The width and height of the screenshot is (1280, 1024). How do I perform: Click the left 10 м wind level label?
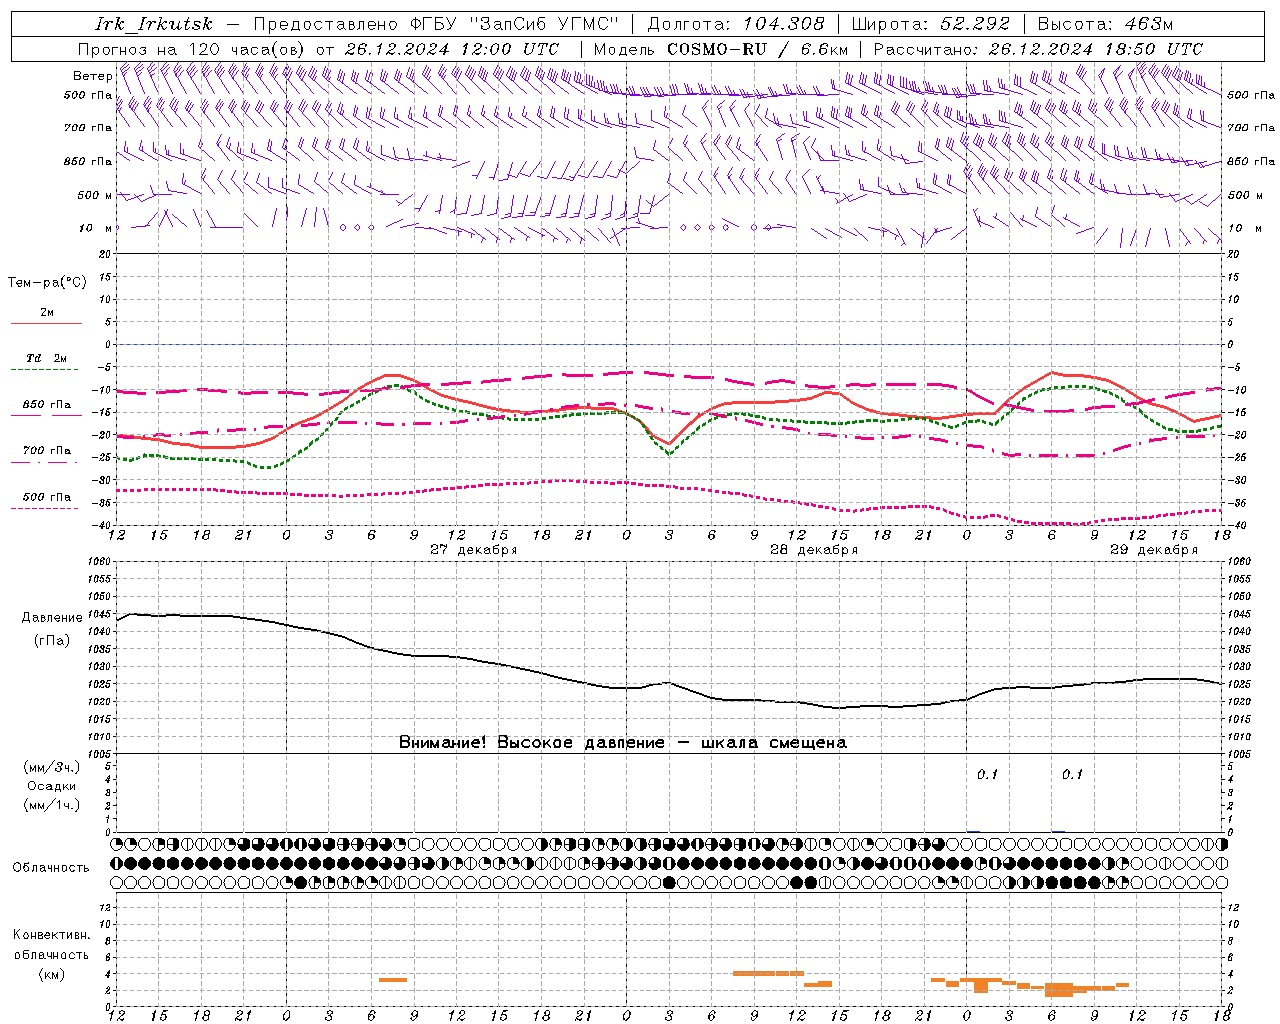point(97,228)
